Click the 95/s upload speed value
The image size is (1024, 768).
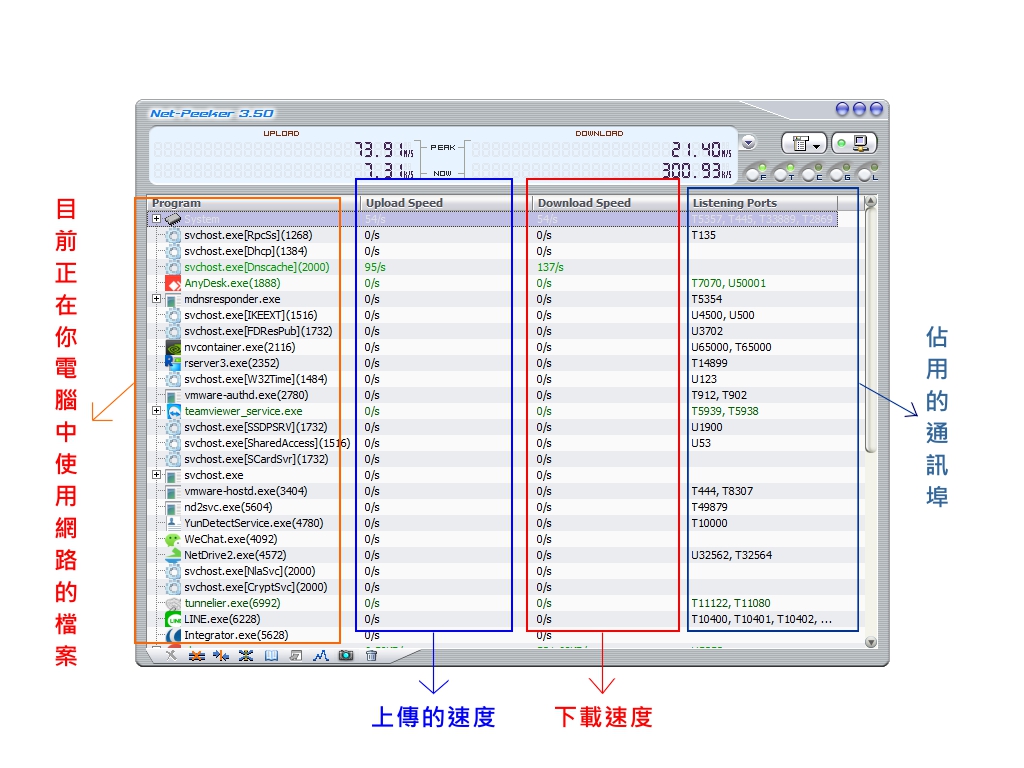click(375, 267)
